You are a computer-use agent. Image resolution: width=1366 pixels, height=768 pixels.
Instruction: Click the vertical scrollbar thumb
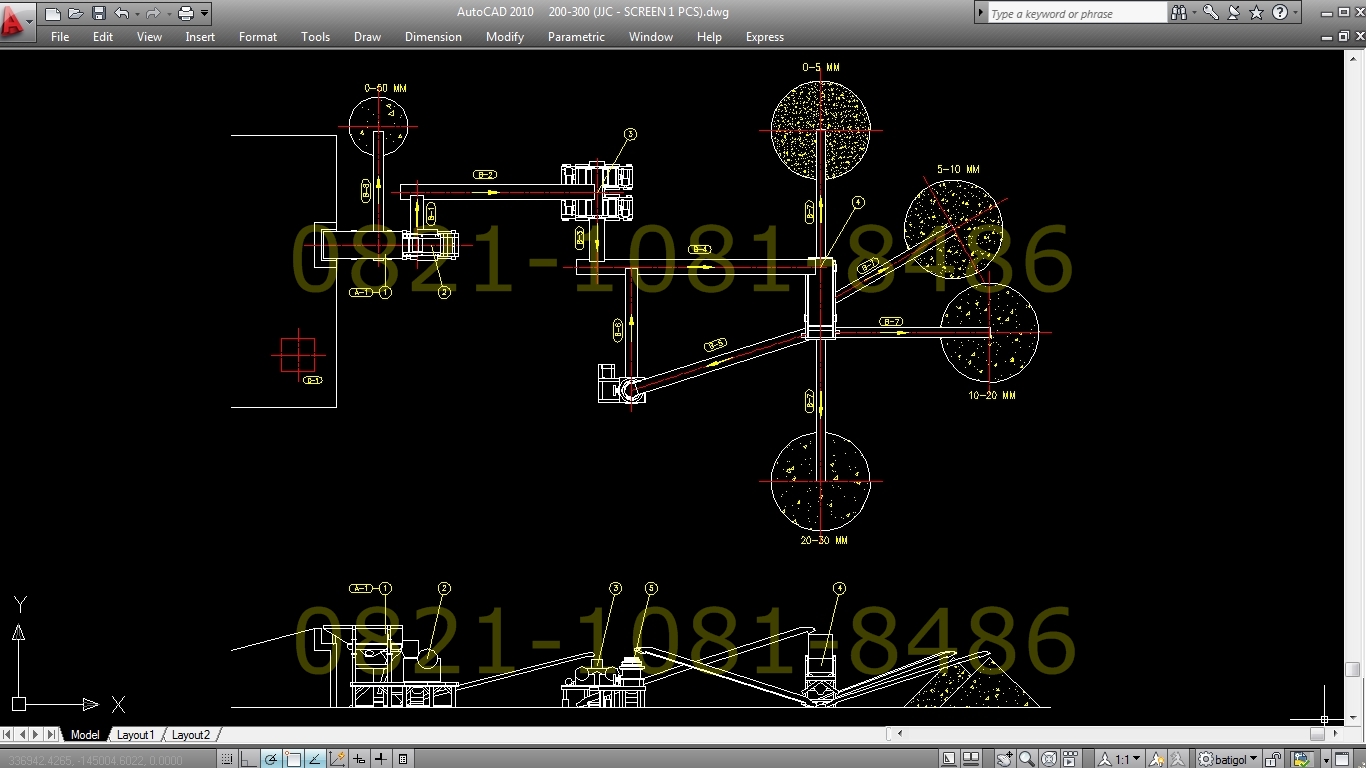1353,670
